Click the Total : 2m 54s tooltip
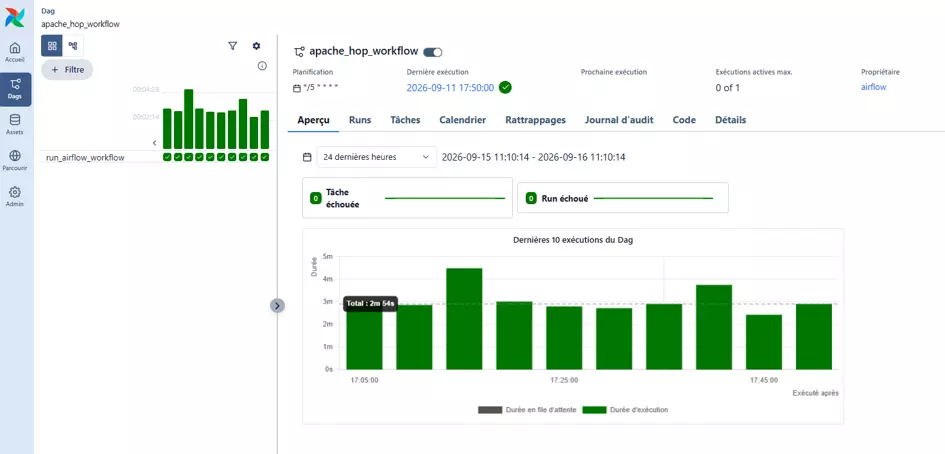 371,303
